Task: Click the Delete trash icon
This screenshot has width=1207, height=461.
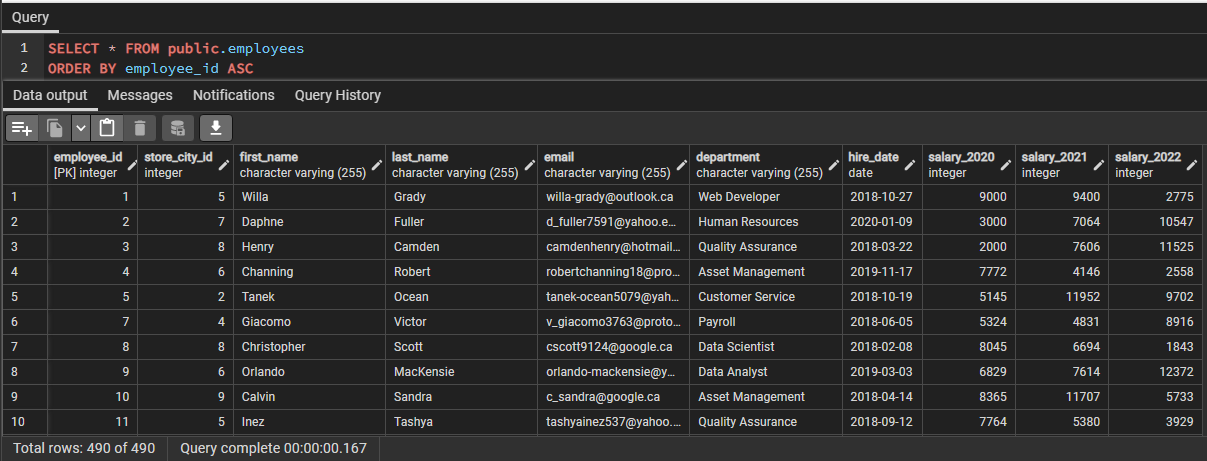Action: tap(139, 128)
